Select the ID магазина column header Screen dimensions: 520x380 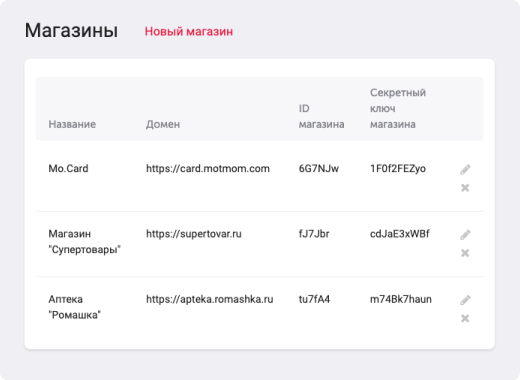point(321,116)
